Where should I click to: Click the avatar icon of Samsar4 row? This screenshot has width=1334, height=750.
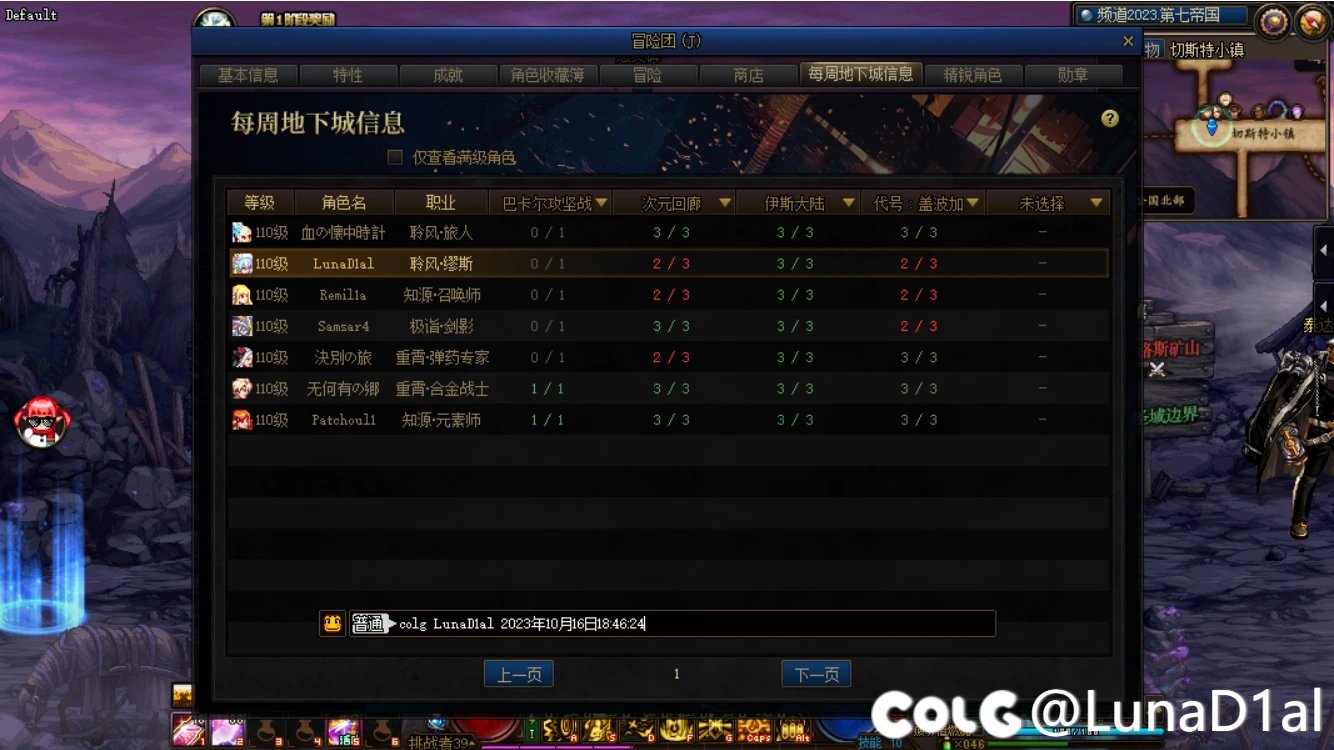coord(242,326)
